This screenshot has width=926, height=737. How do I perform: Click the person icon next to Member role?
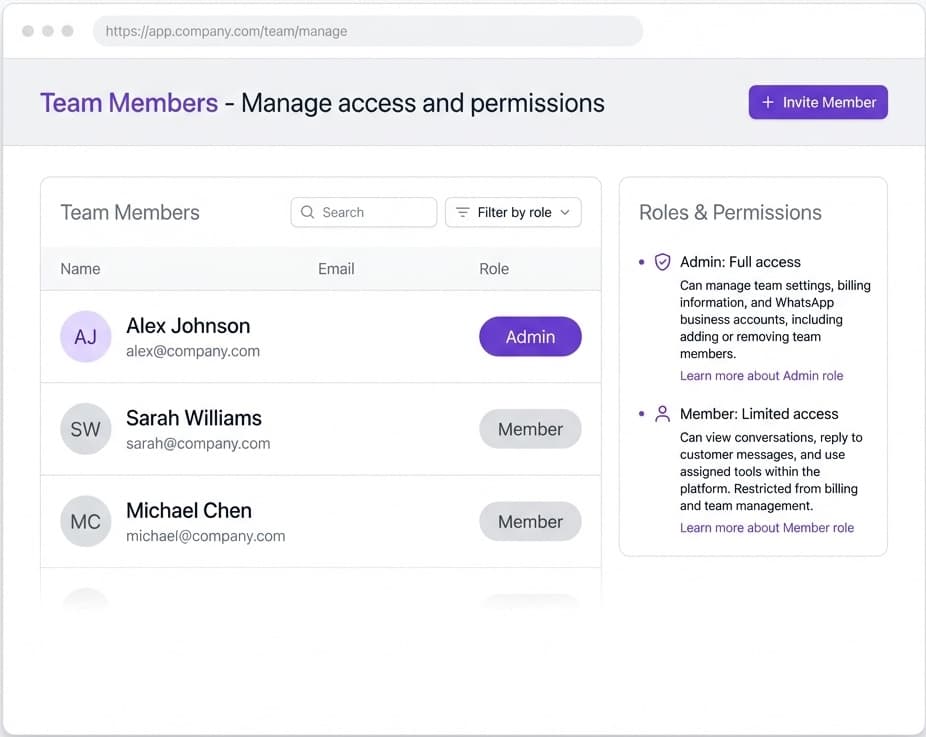(662, 413)
